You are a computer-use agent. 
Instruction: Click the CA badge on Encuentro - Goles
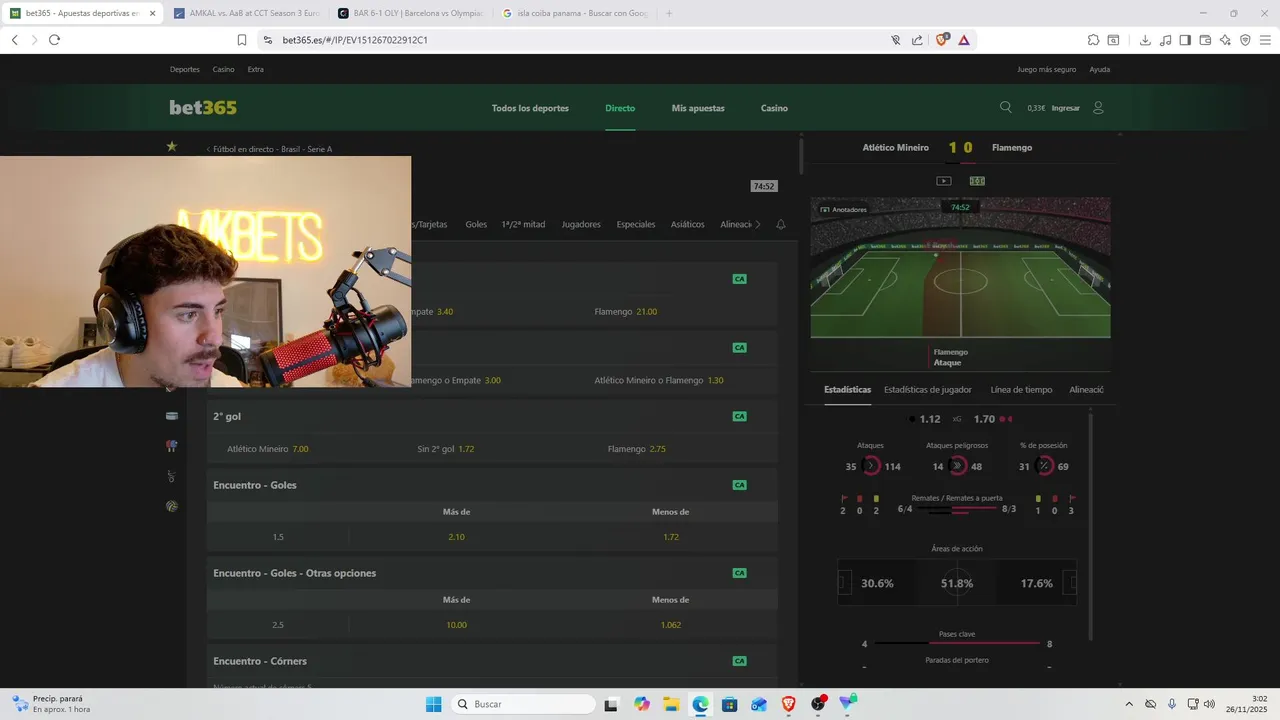(x=739, y=485)
